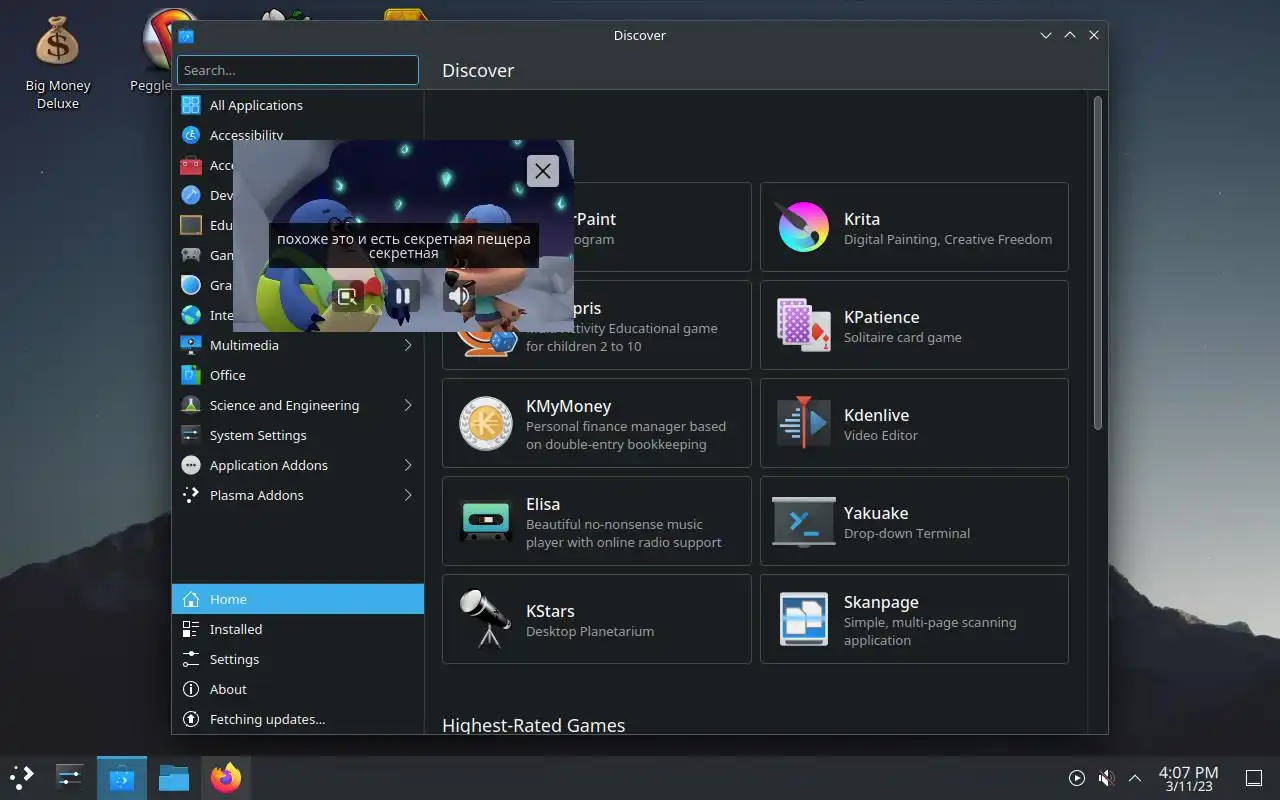Open the Skanpage description text
The width and height of the screenshot is (1280, 800).
click(930, 631)
